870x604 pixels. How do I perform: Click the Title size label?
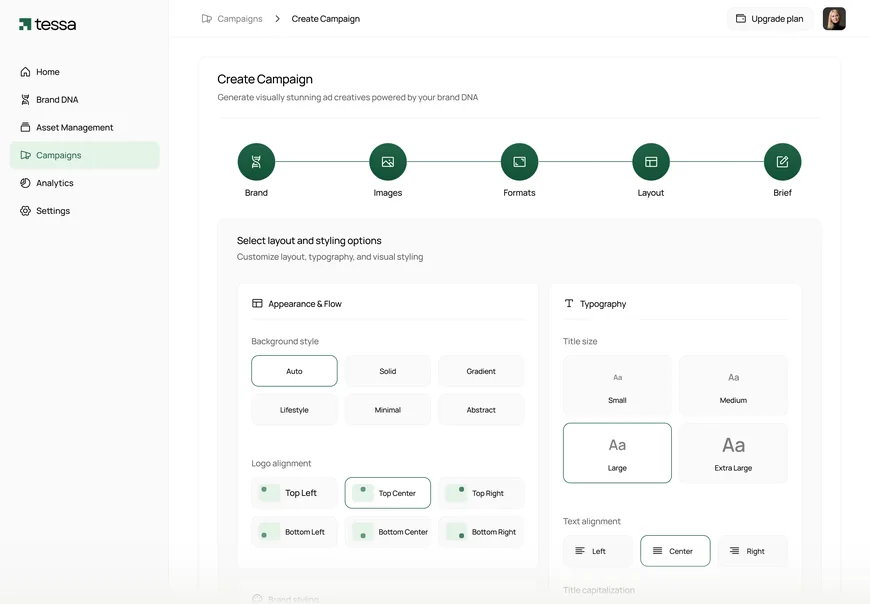[580, 341]
